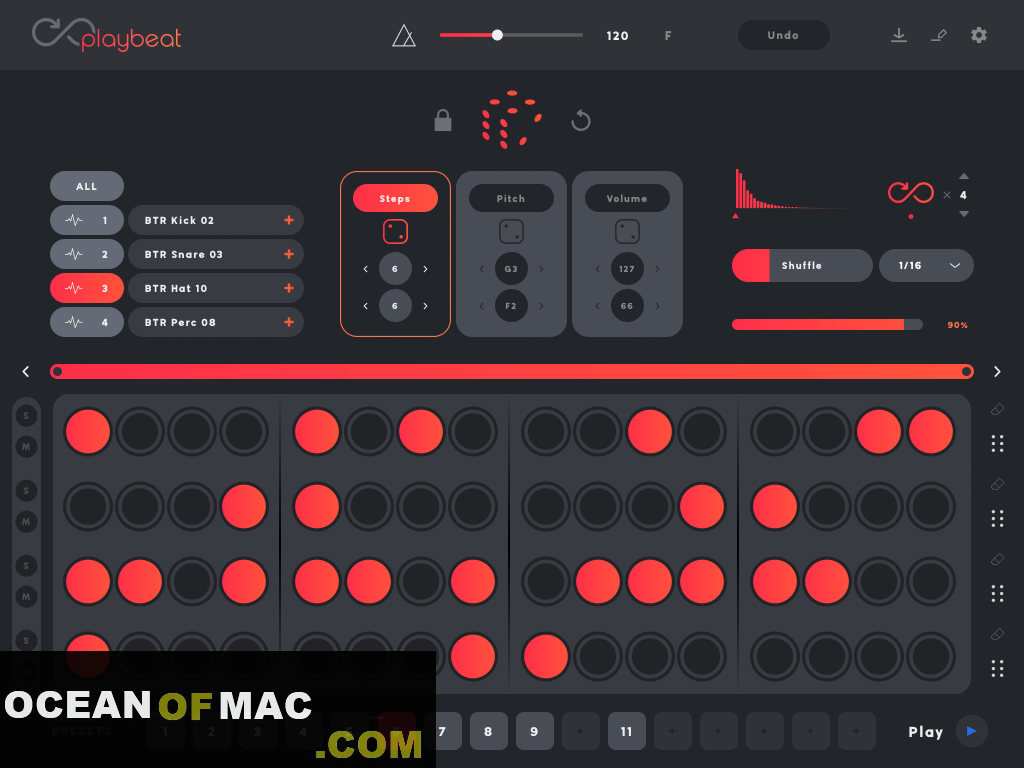Toggle the Shuffle switch
The height and width of the screenshot is (768, 1024).
point(802,266)
